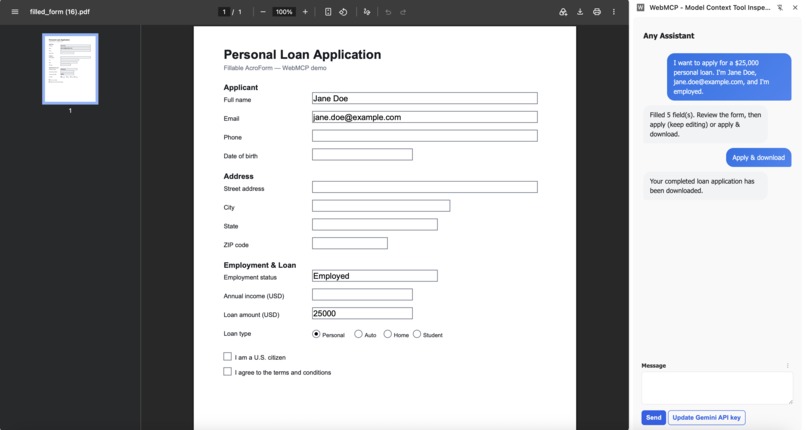Click the Street address field
Viewport: 806px width, 430px height.
coord(425,187)
